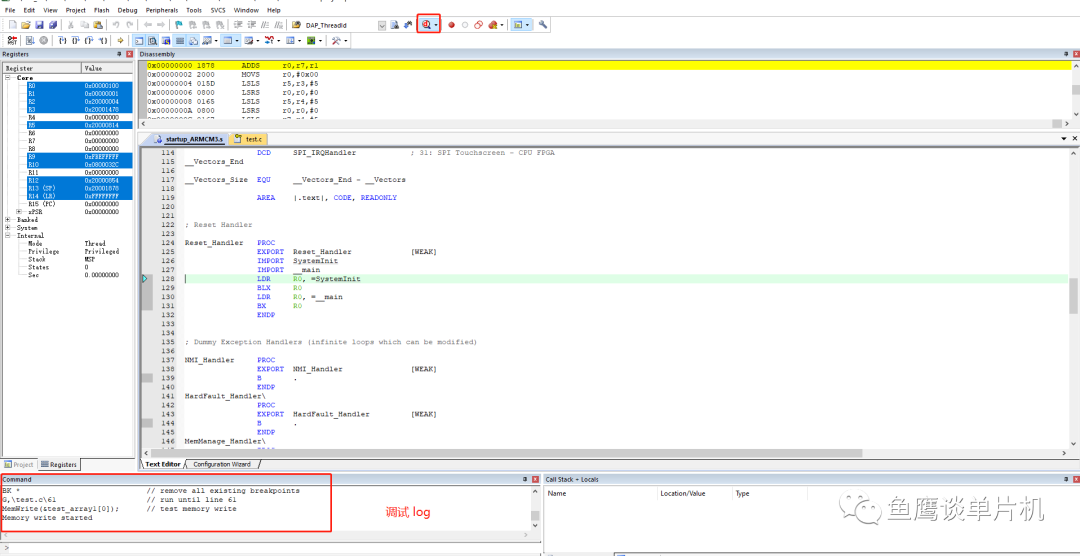Step over using the braces icon

(74, 41)
